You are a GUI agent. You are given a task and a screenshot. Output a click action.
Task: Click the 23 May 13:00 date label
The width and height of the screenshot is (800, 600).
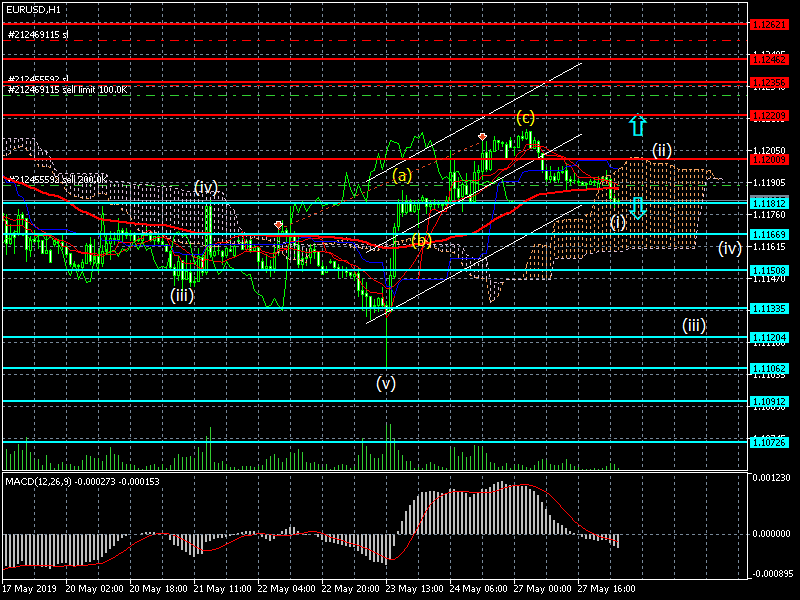[x=415, y=589]
